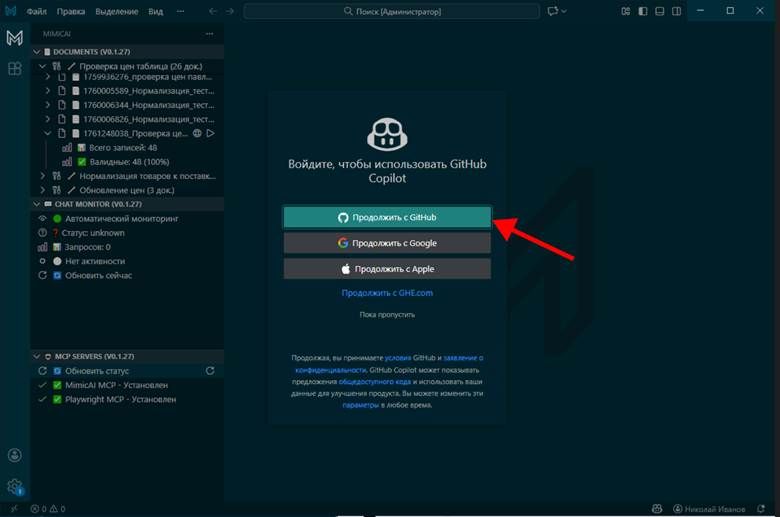Click the remote connection status bar icon
The height and width of the screenshot is (517, 780).
tap(13, 509)
